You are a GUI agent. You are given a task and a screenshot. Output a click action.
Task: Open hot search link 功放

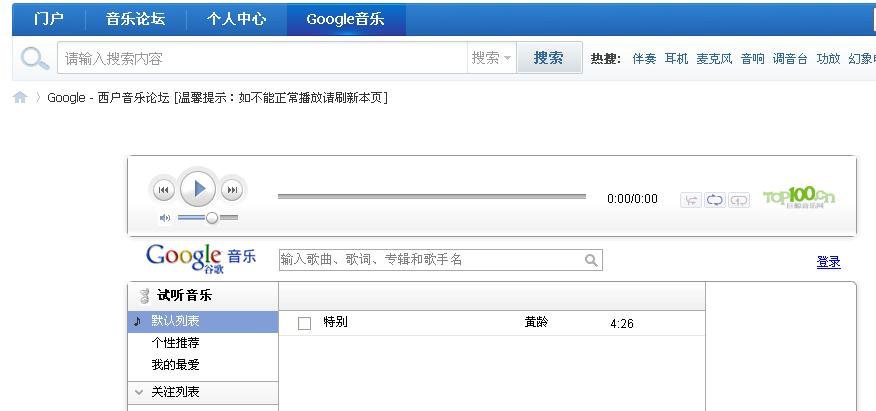pos(829,59)
